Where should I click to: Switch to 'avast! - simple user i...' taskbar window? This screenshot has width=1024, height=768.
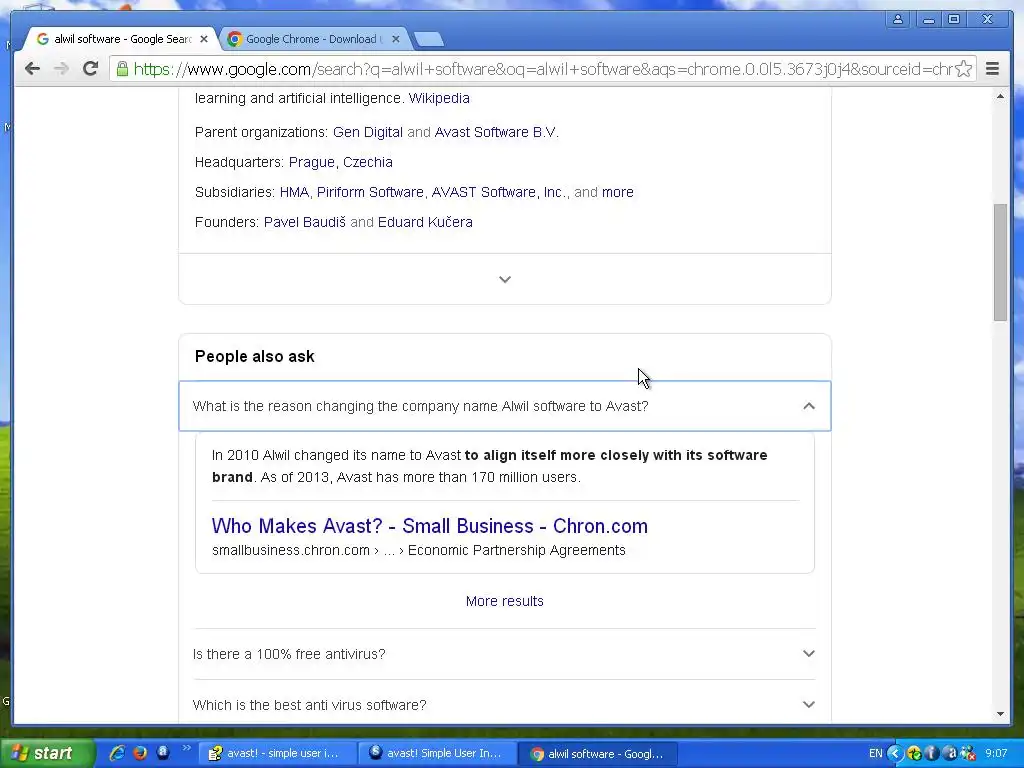click(276, 754)
